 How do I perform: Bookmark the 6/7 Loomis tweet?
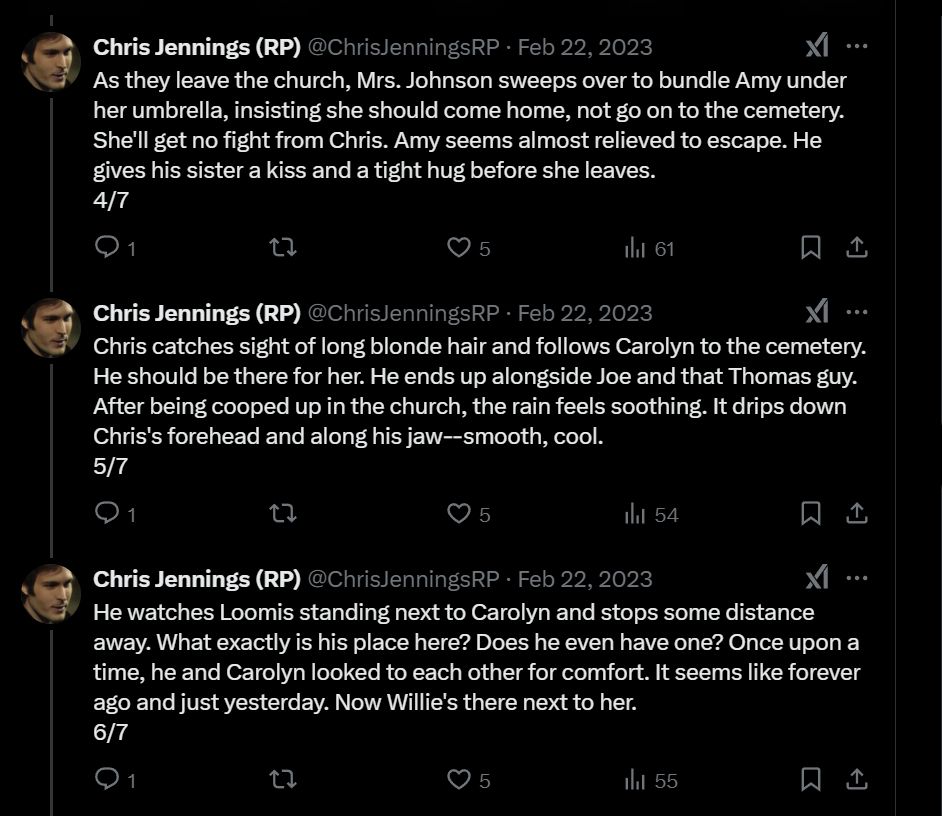click(811, 780)
